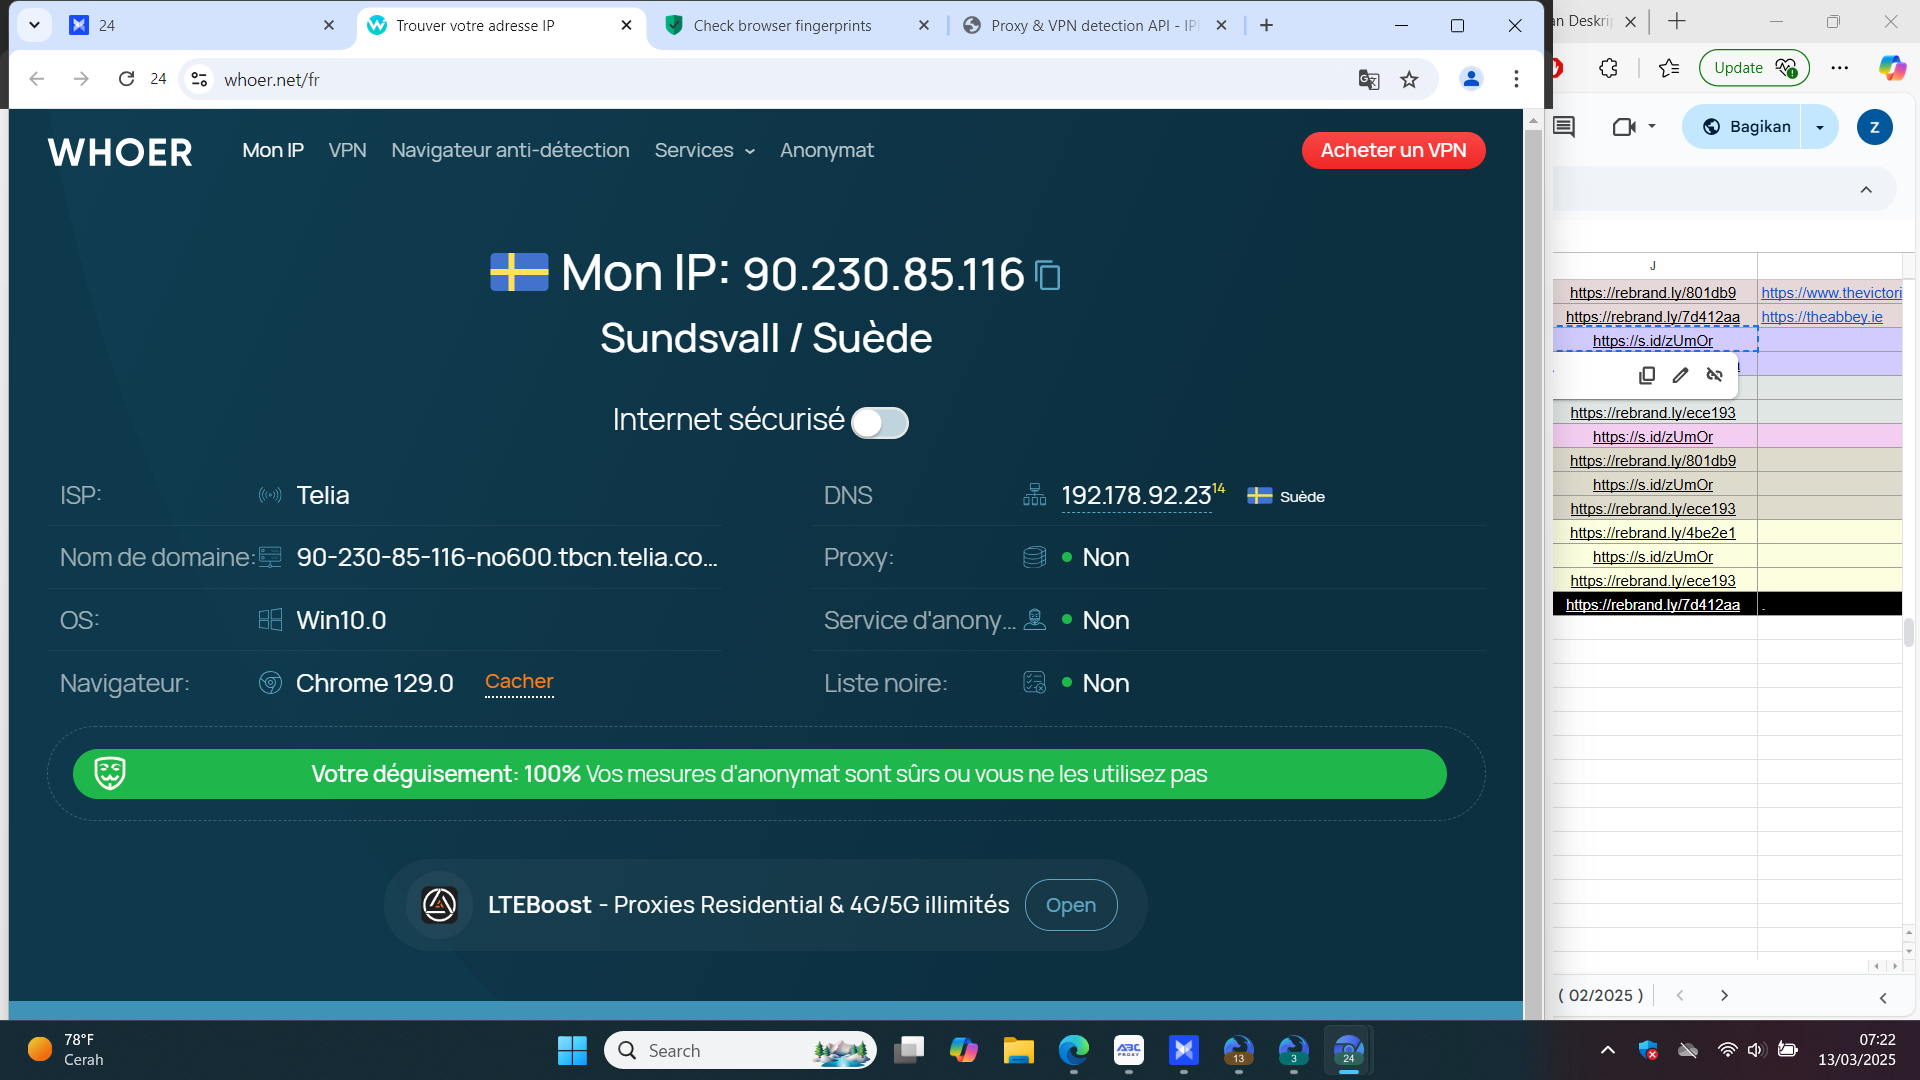Toggle the Sheets side panel chevron at bottom right
Image resolution: width=1920 pixels, height=1080 pixels.
1883,998
